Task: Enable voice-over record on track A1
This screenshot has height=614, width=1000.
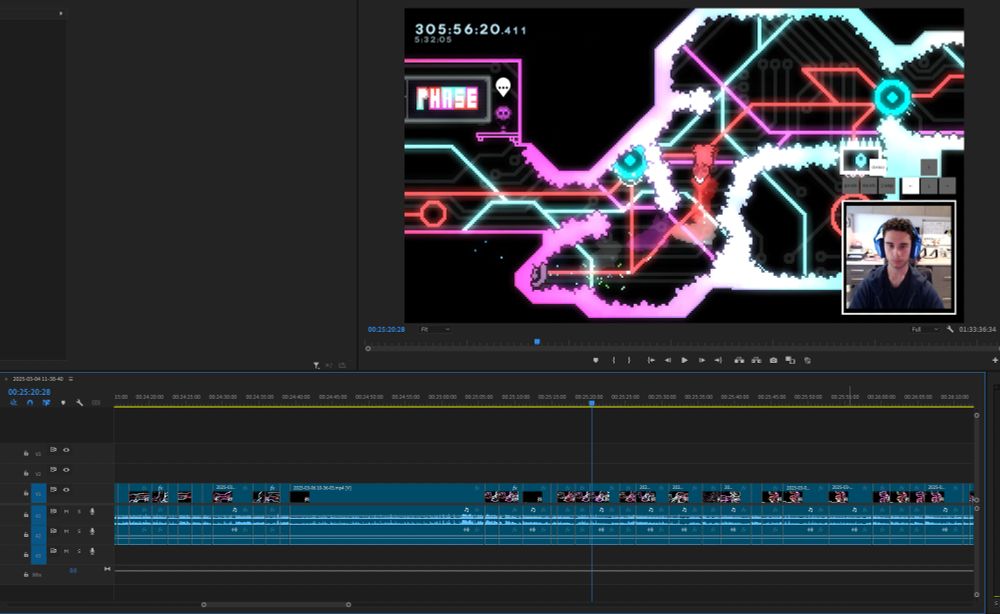Action: (x=92, y=511)
